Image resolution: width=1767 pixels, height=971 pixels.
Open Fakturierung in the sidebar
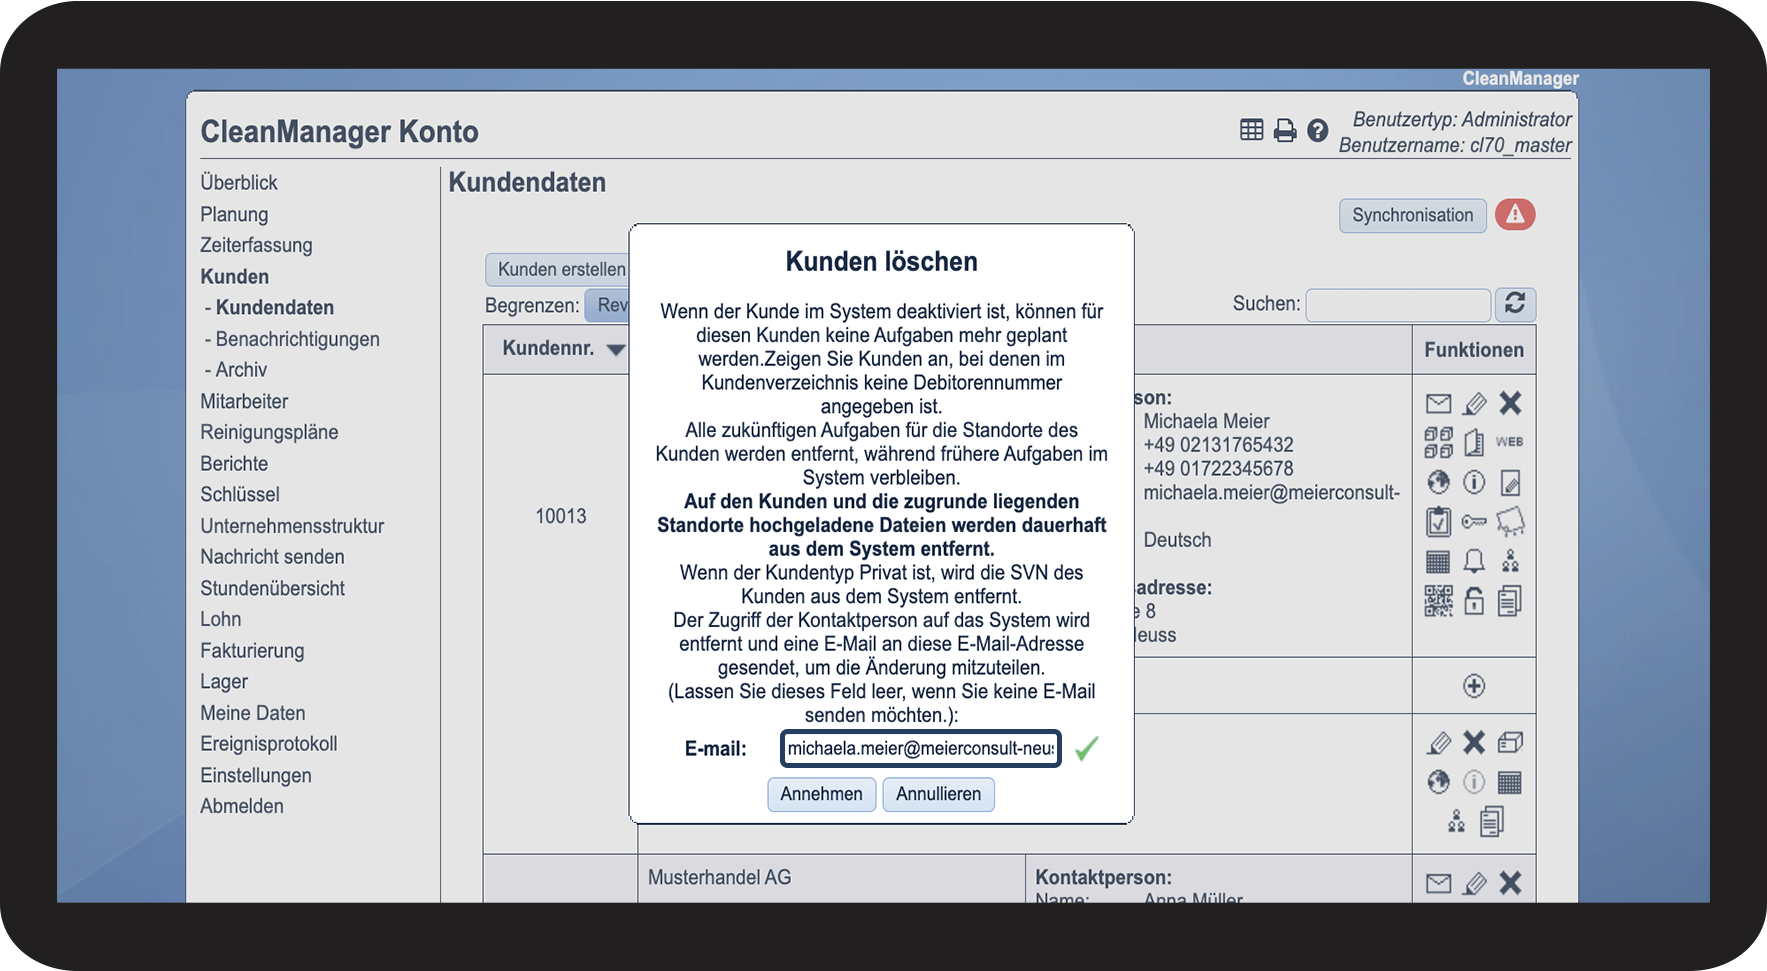[252, 651]
